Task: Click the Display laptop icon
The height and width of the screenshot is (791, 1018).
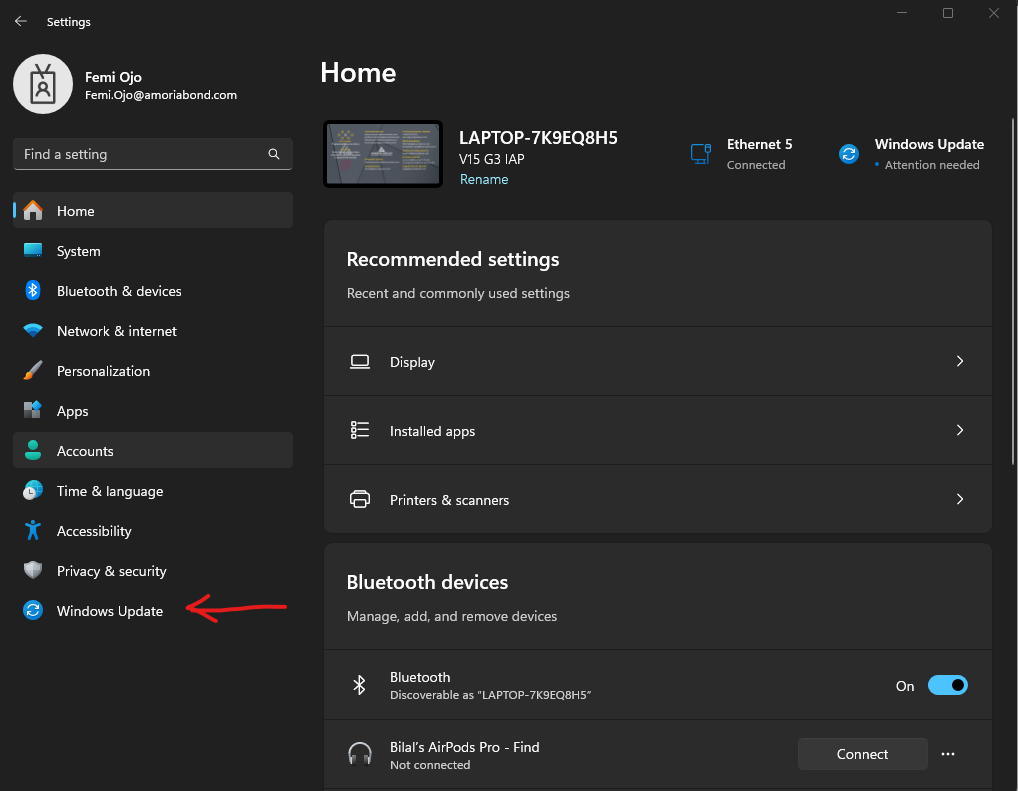Action: pyautogui.click(x=360, y=362)
